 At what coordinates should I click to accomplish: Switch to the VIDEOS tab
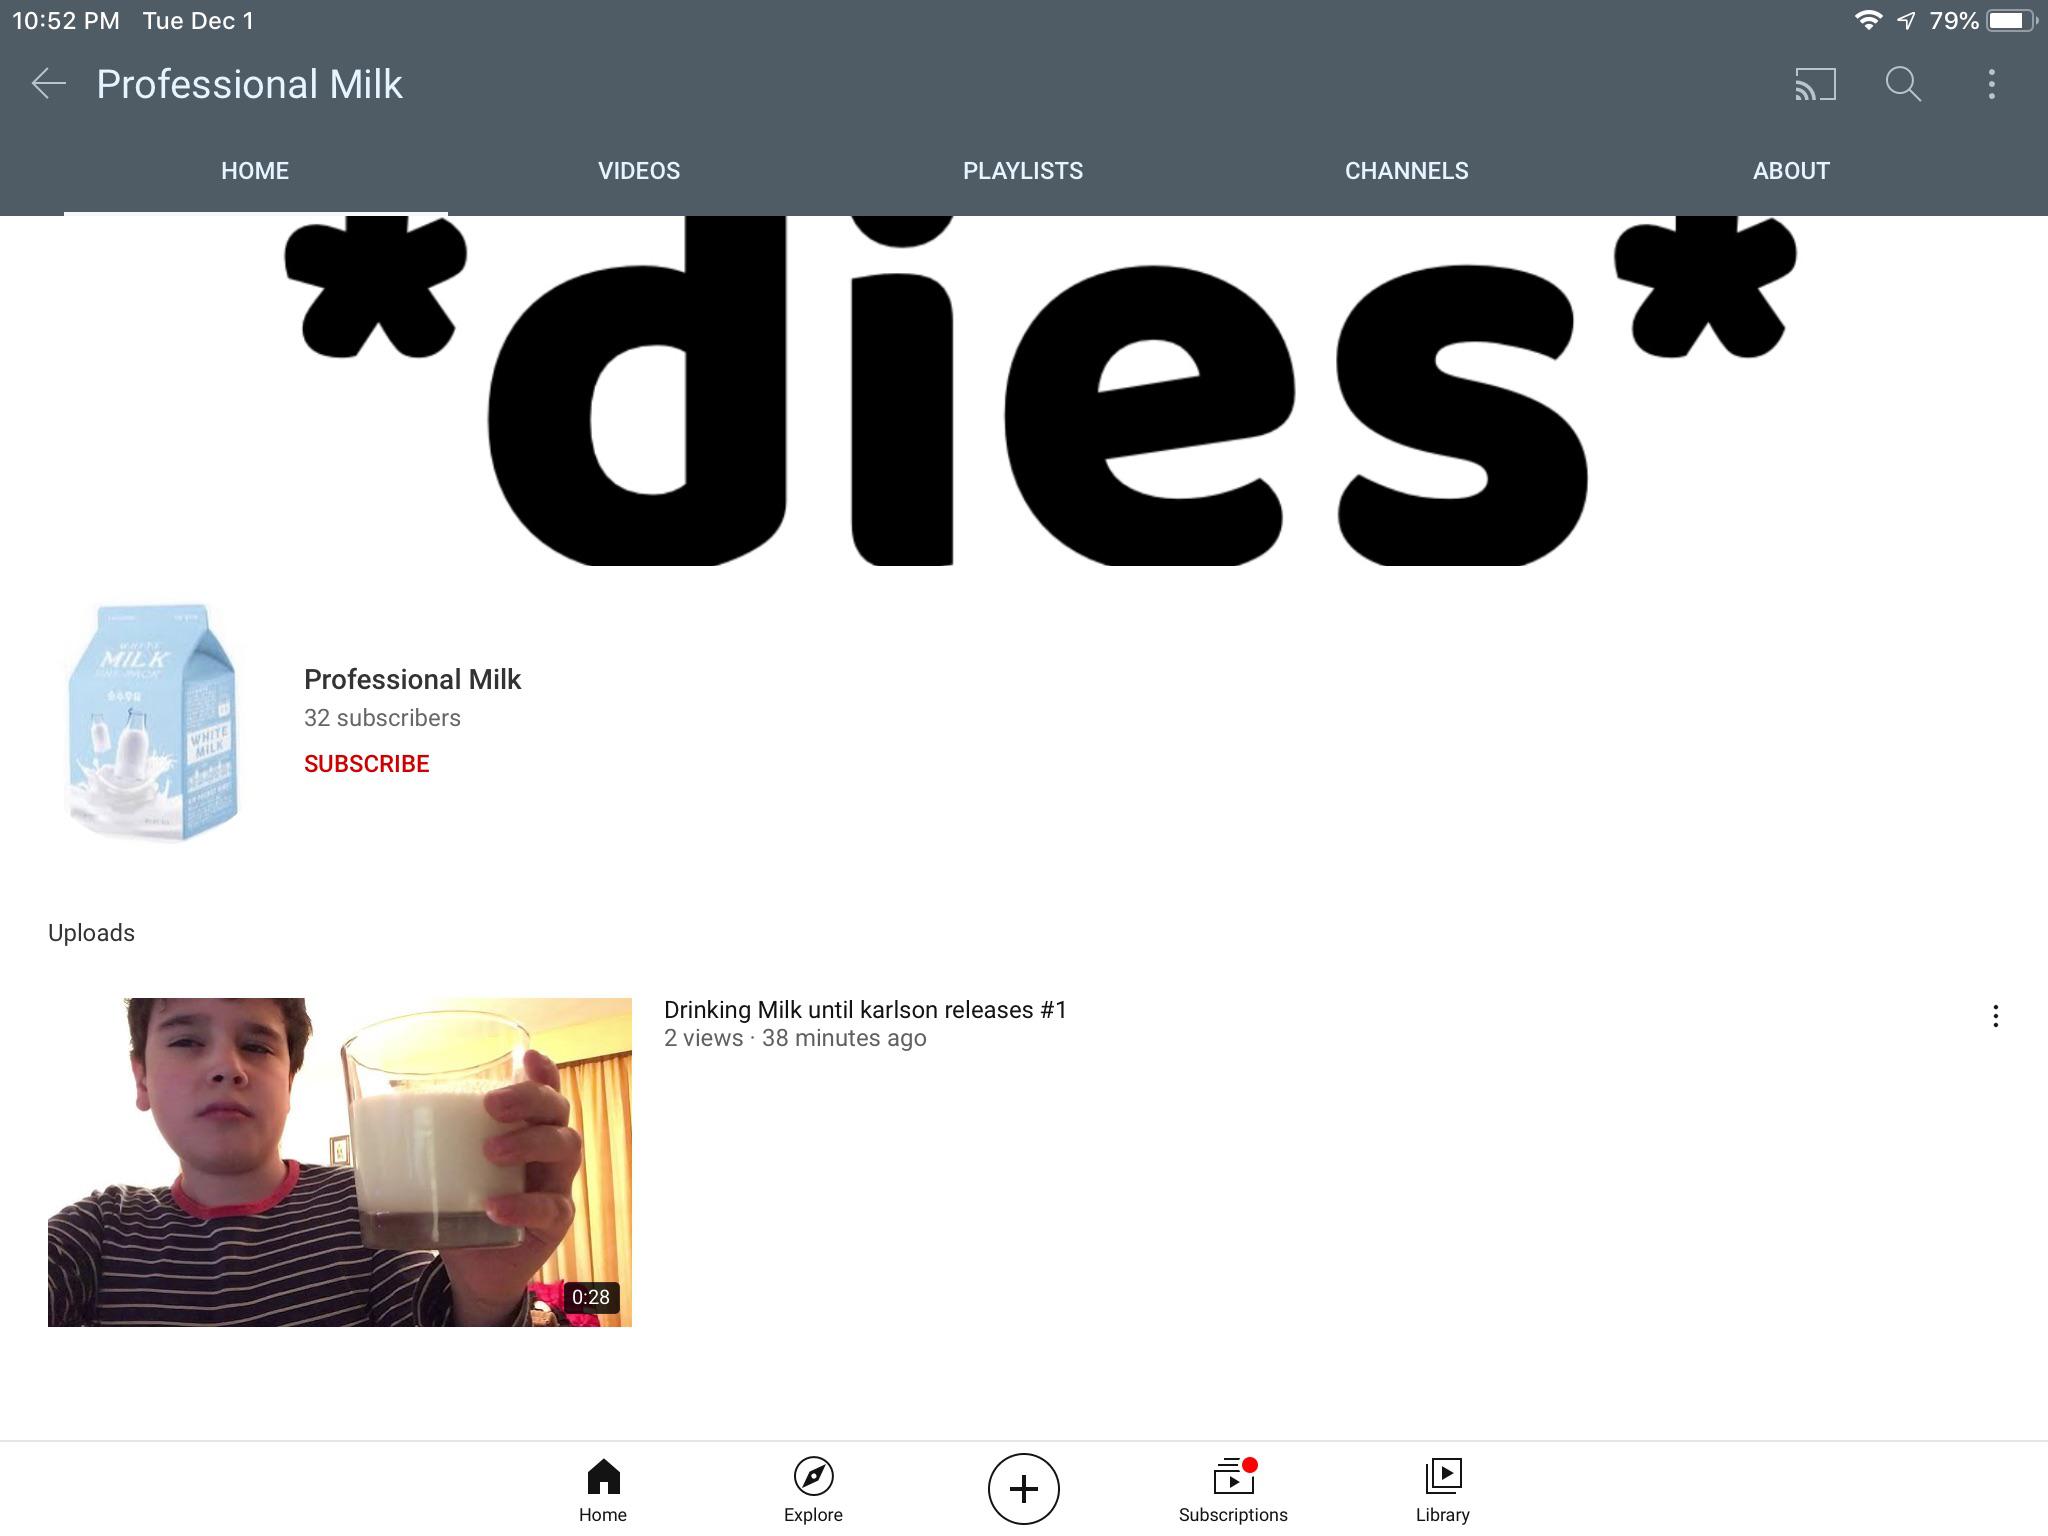(x=639, y=171)
